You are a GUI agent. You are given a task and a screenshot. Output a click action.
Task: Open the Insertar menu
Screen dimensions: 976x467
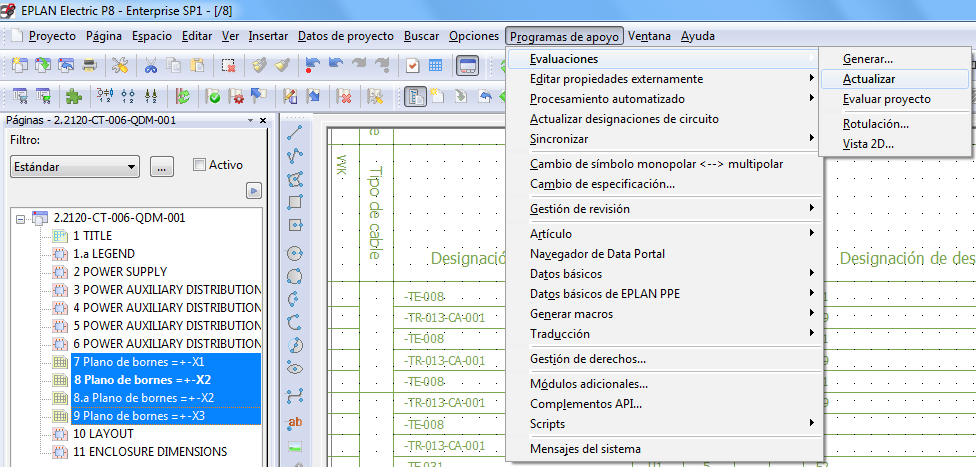(268, 36)
